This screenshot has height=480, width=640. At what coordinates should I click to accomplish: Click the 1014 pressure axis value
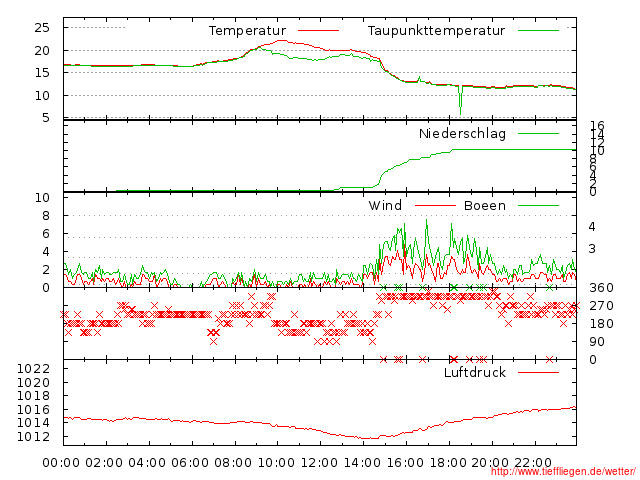[x=33, y=423]
